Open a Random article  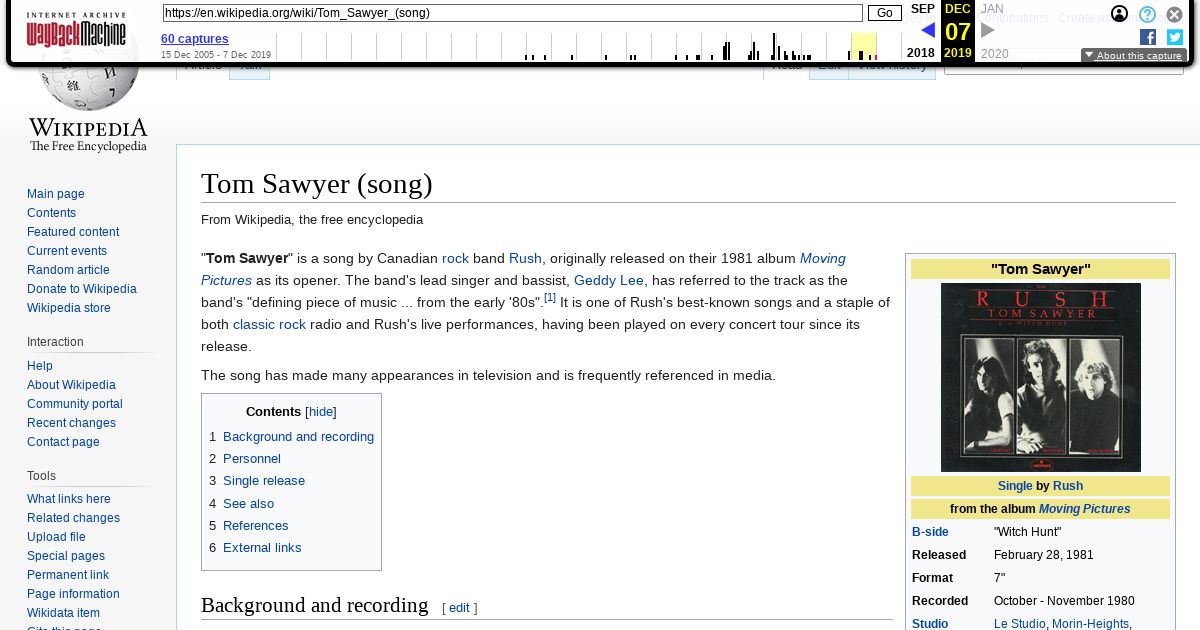68,270
